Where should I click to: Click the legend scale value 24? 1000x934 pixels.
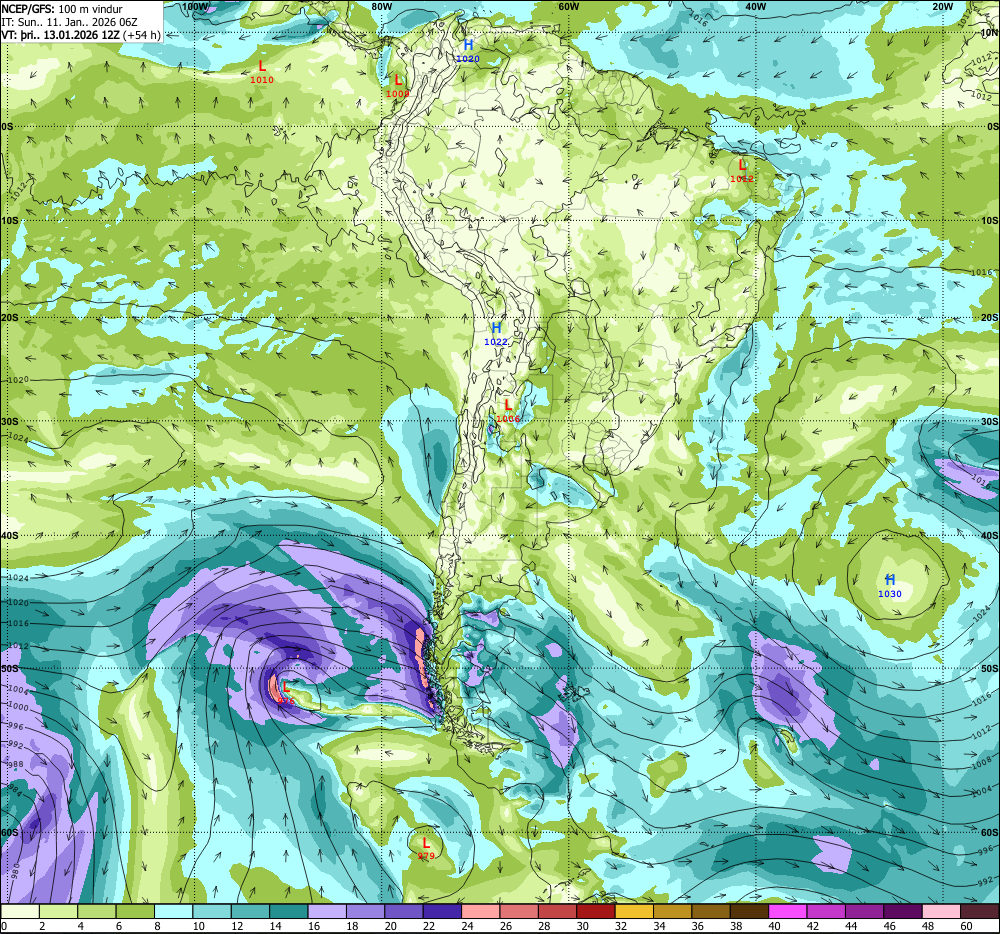point(467,926)
